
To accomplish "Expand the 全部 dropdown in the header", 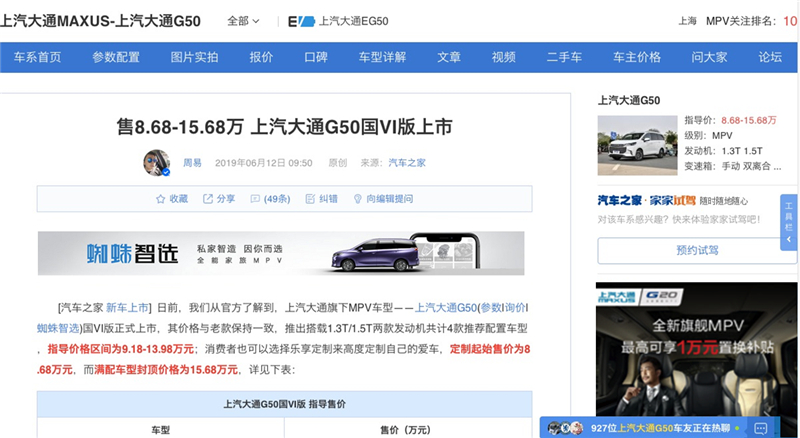I will [x=243, y=21].
